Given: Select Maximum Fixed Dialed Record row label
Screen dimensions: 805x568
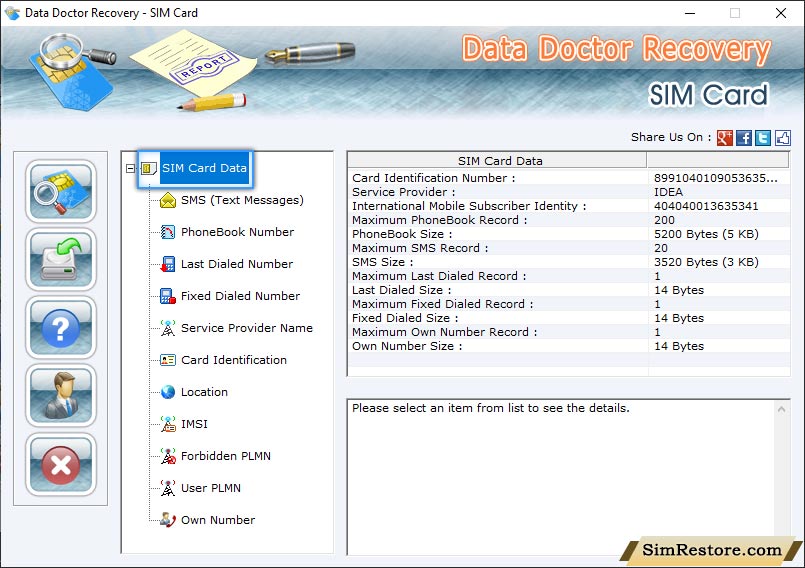Looking at the screenshot, I should click(x=443, y=304).
